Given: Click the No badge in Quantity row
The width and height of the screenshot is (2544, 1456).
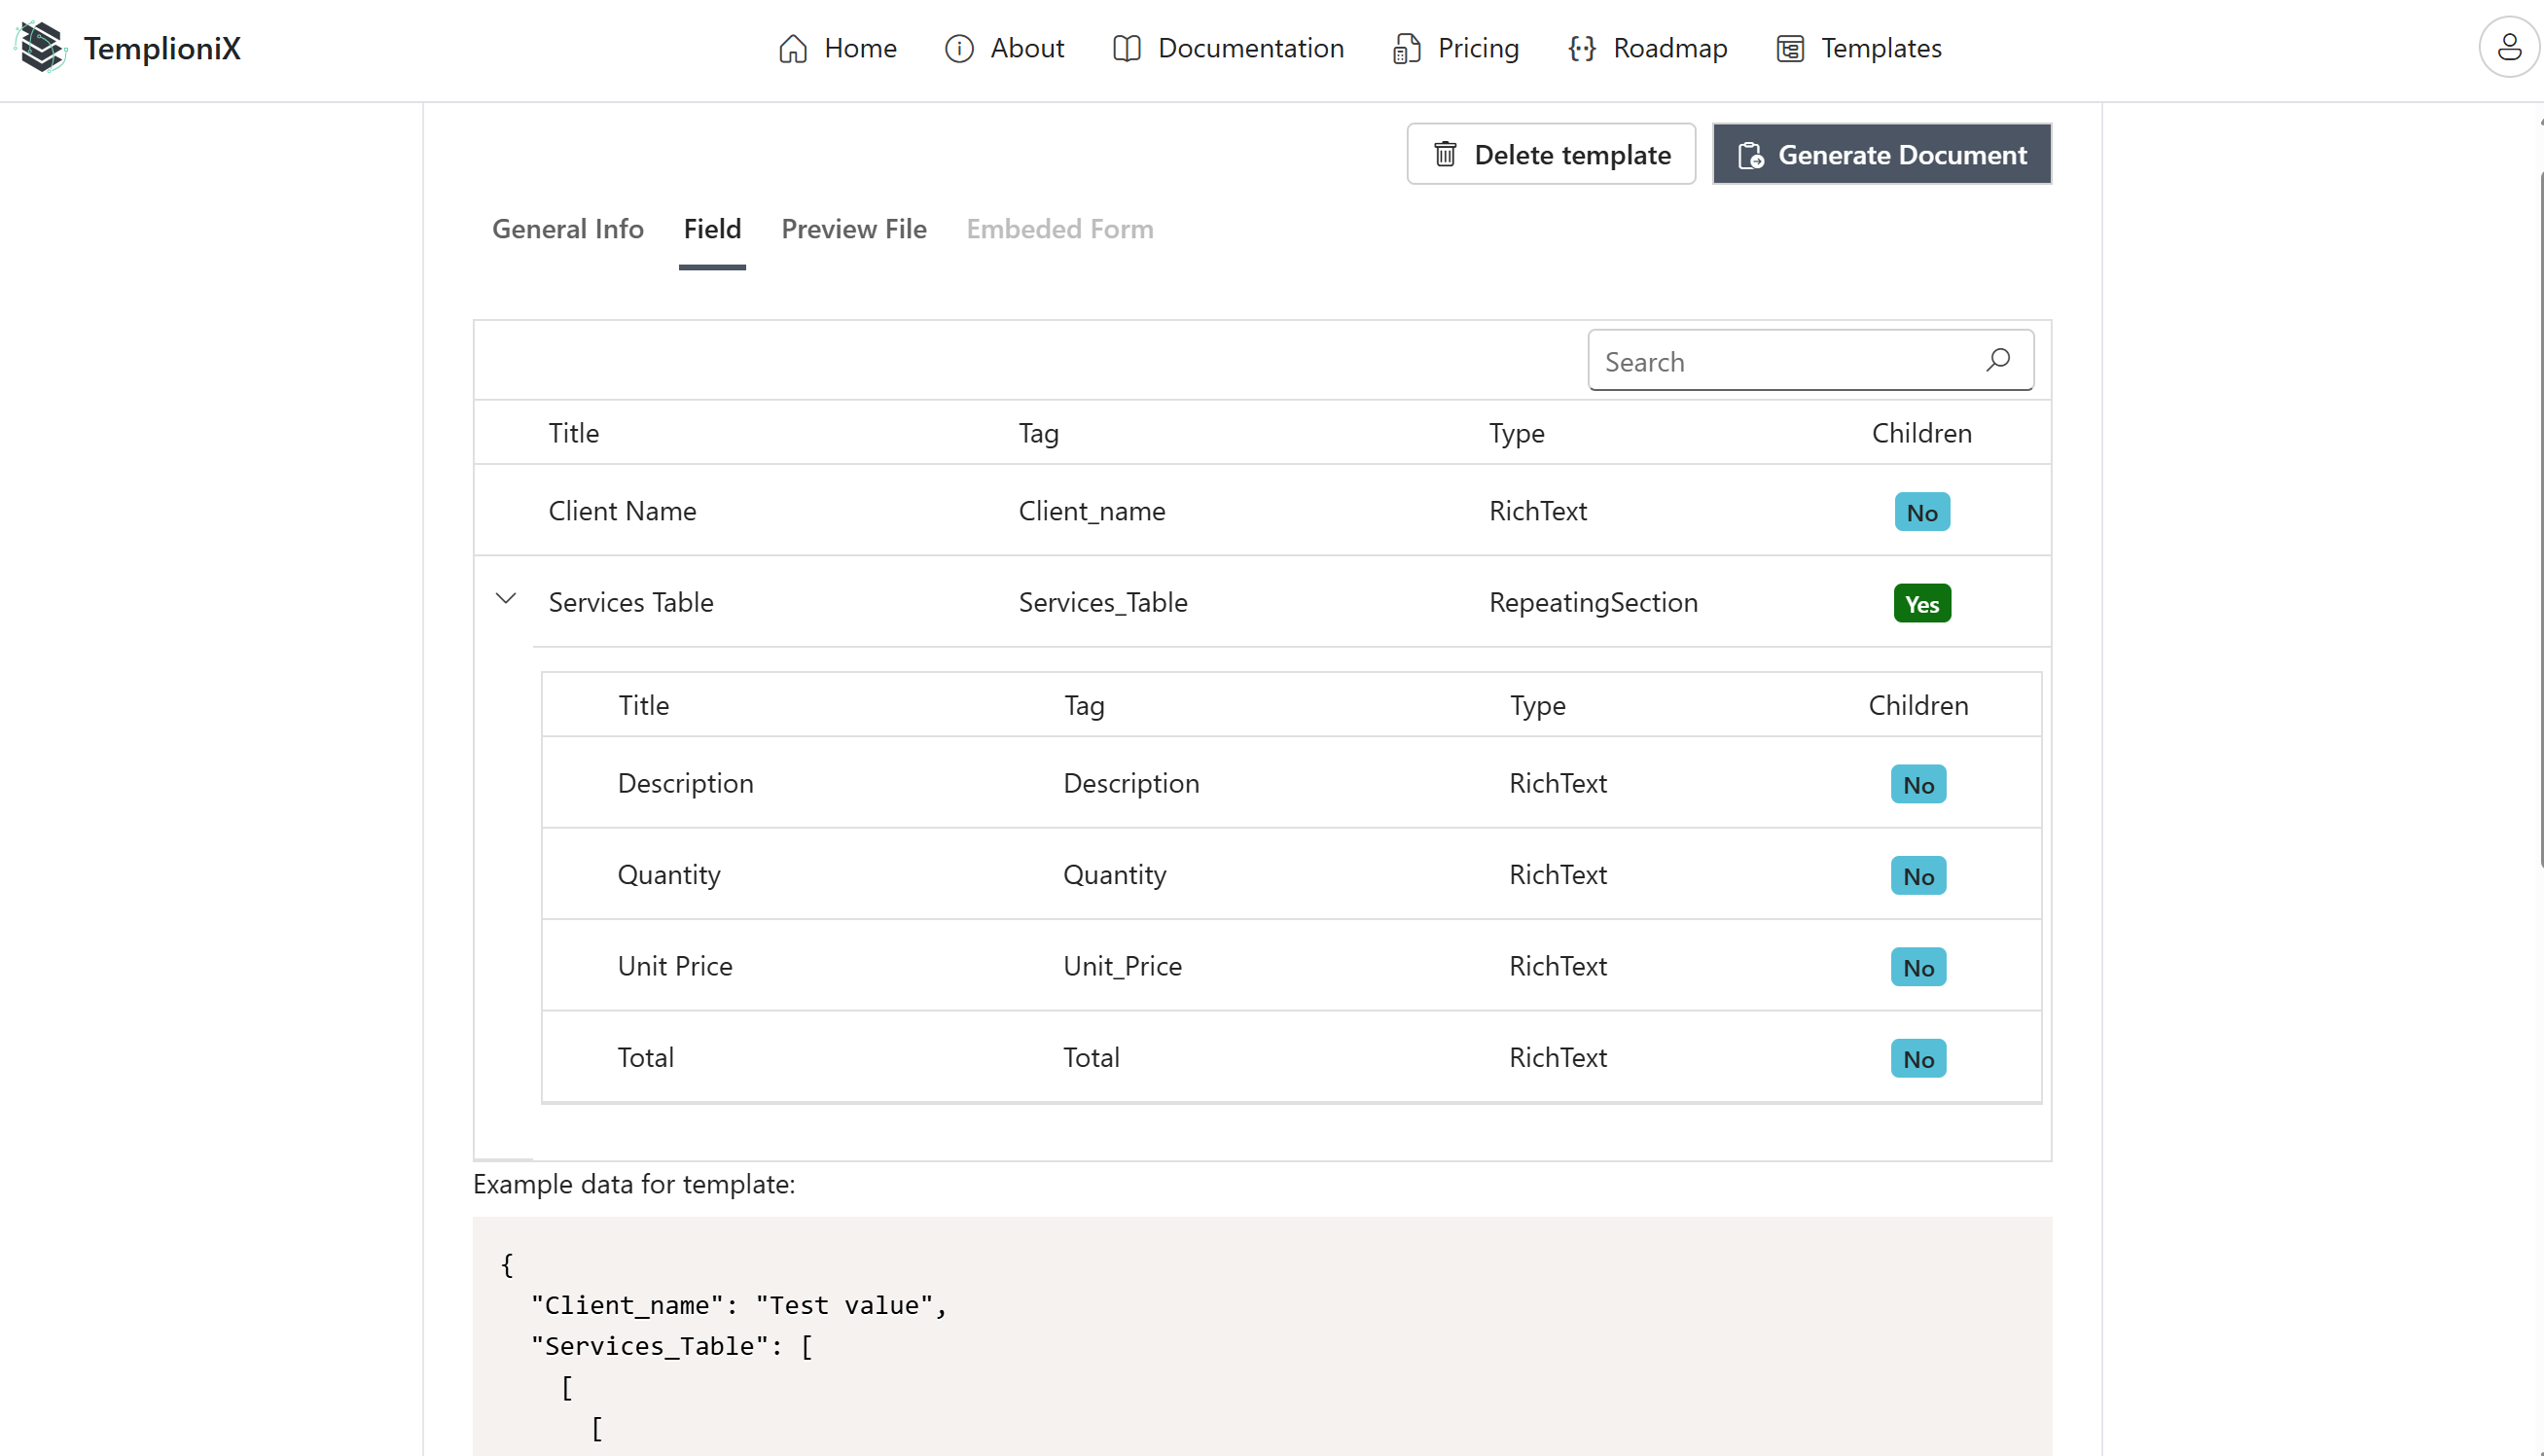Looking at the screenshot, I should [x=1918, y=876].
